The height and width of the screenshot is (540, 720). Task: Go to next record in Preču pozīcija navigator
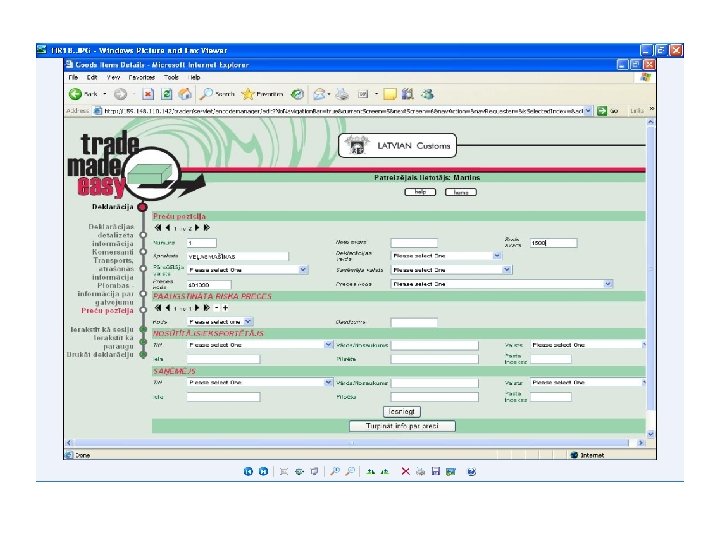pos(197,227)
